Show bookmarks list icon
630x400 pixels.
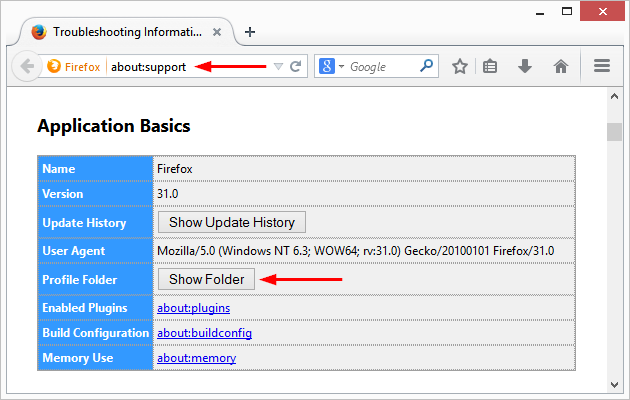[490, 66]
